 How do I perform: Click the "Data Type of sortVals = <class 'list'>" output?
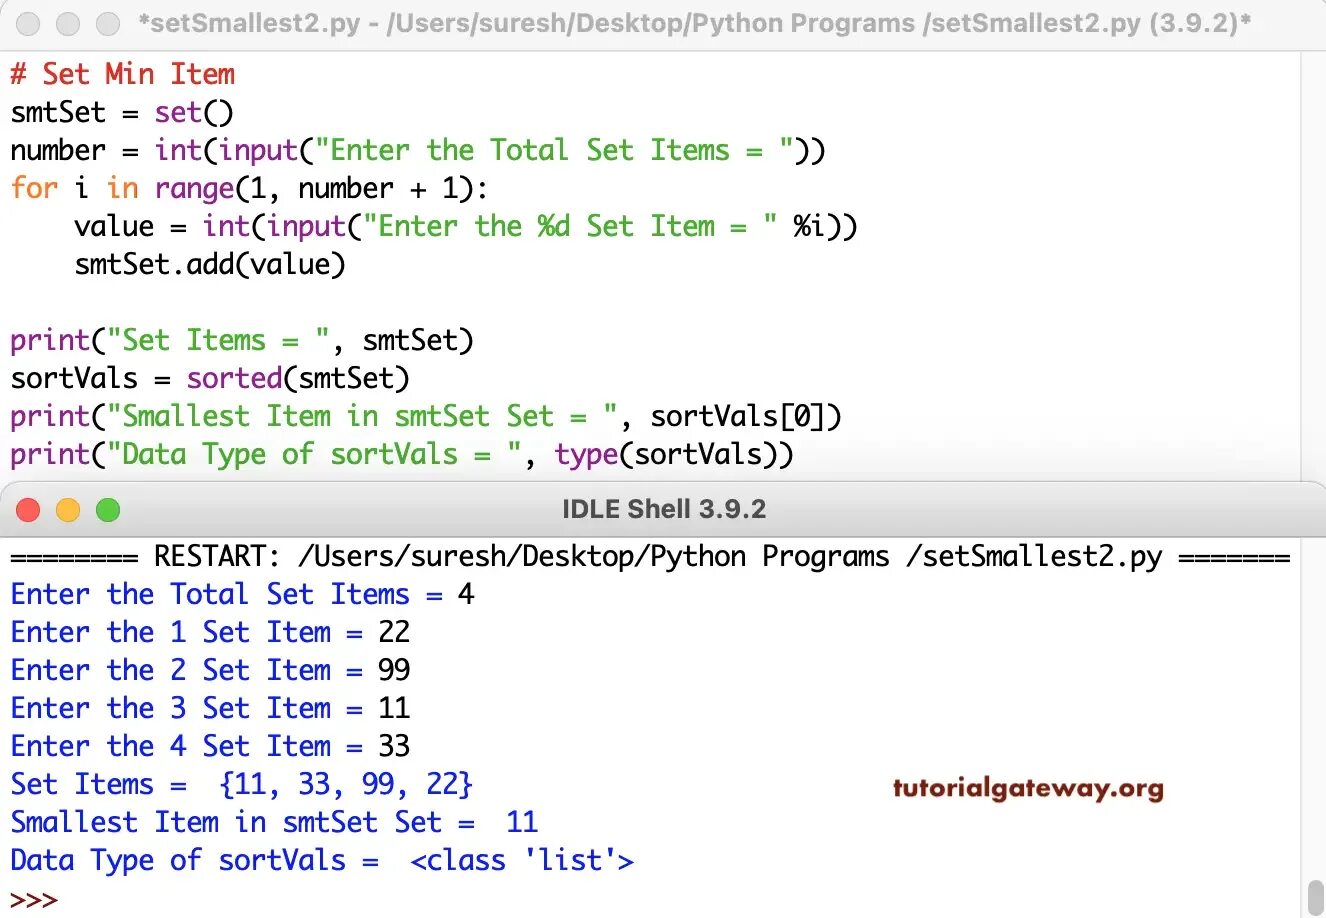pyautogui.click(x=322, y=860)
